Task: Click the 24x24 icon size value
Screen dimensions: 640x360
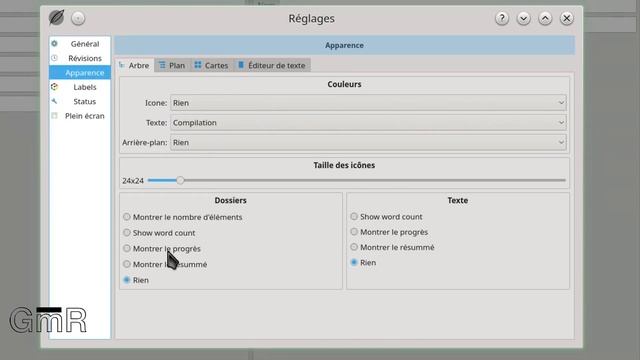Action: pos(133,180)
